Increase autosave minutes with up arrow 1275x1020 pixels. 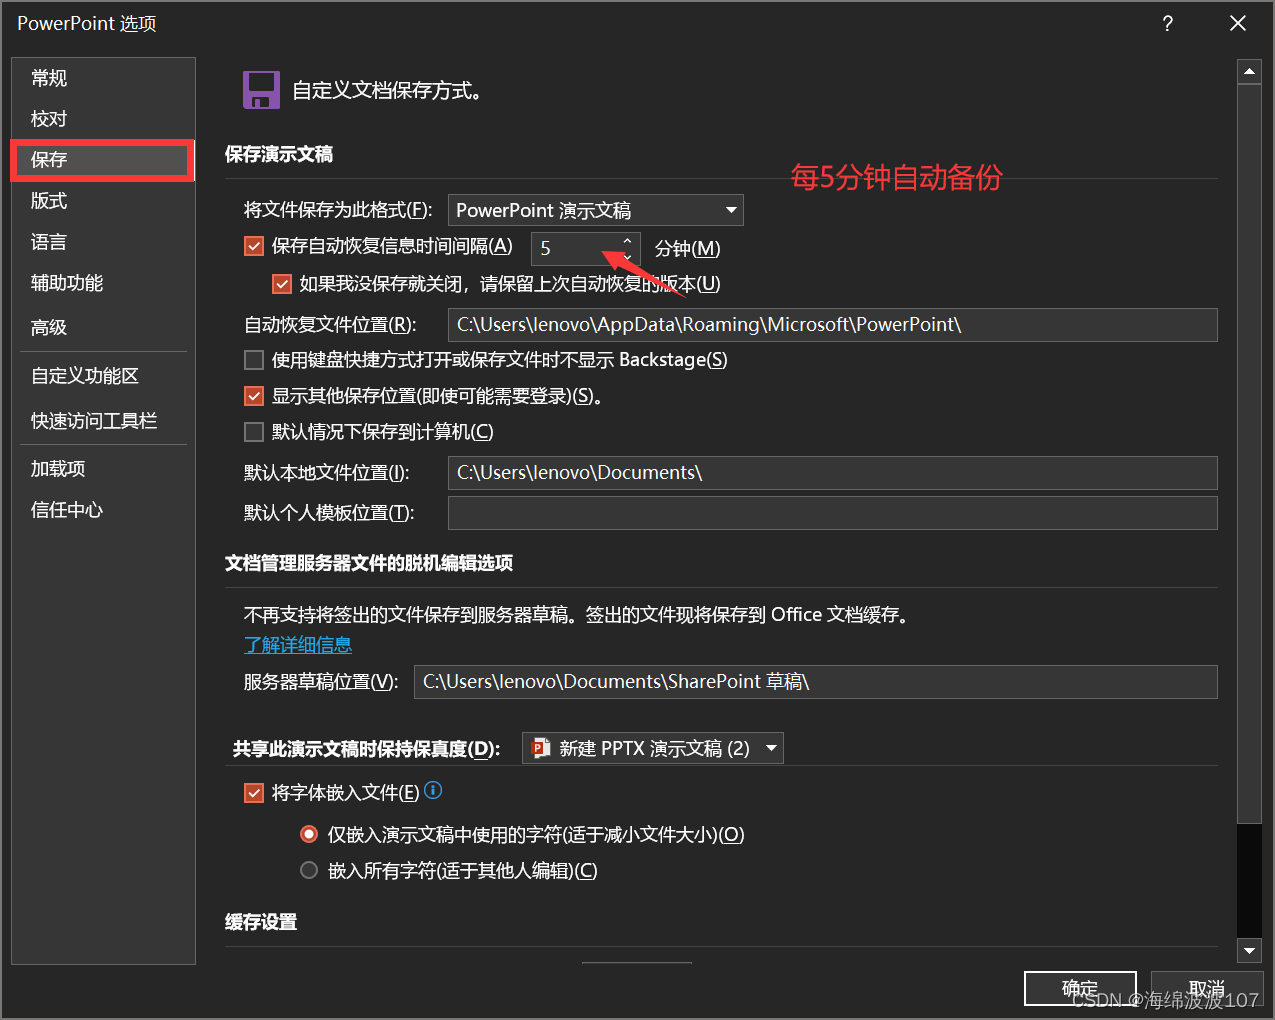[627, 241]
